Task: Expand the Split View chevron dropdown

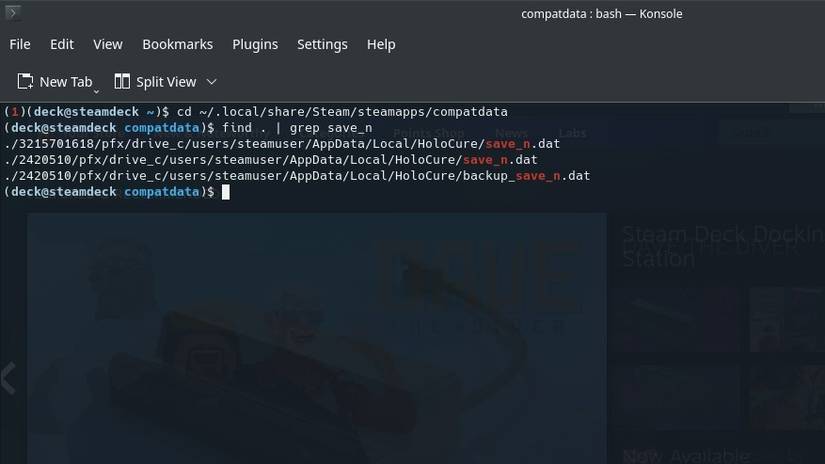Action: coord(212,82)
